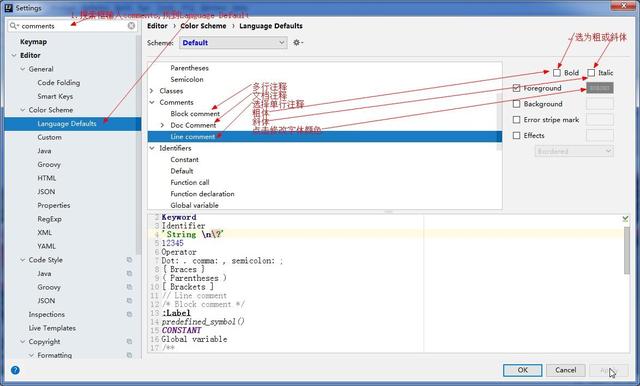Viewport: 640px width, 386px height.
Task: Select Parentheses attribute
Action: click(189, 68)
